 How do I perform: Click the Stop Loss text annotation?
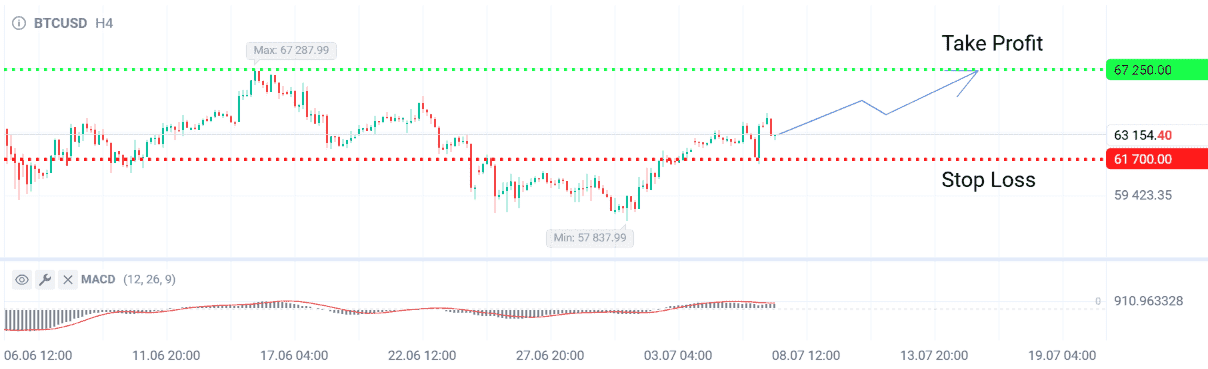(988, 180)
